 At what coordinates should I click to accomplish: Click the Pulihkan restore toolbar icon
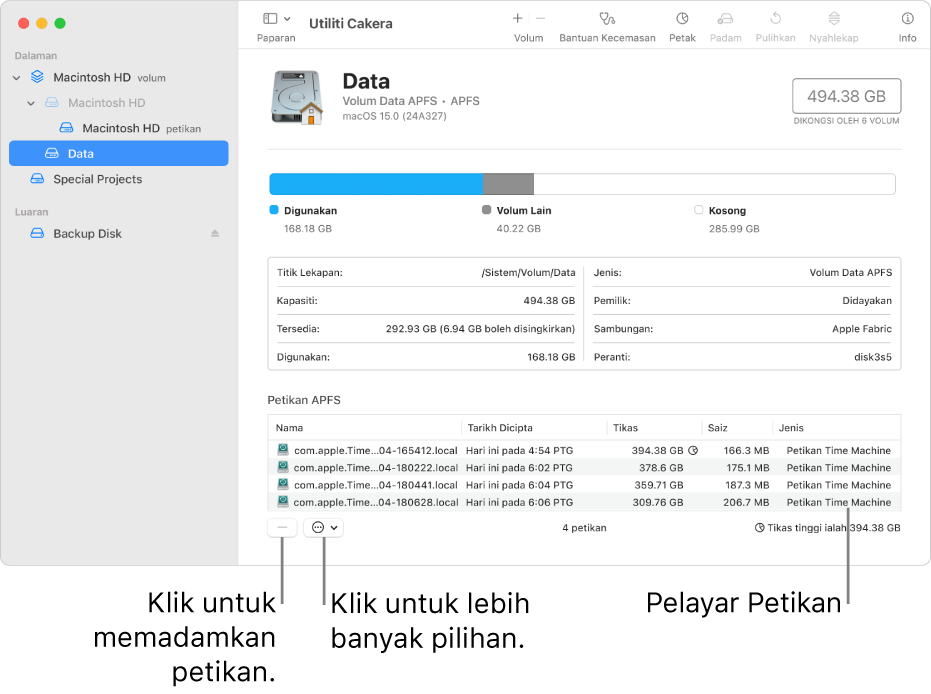(775, 18)
